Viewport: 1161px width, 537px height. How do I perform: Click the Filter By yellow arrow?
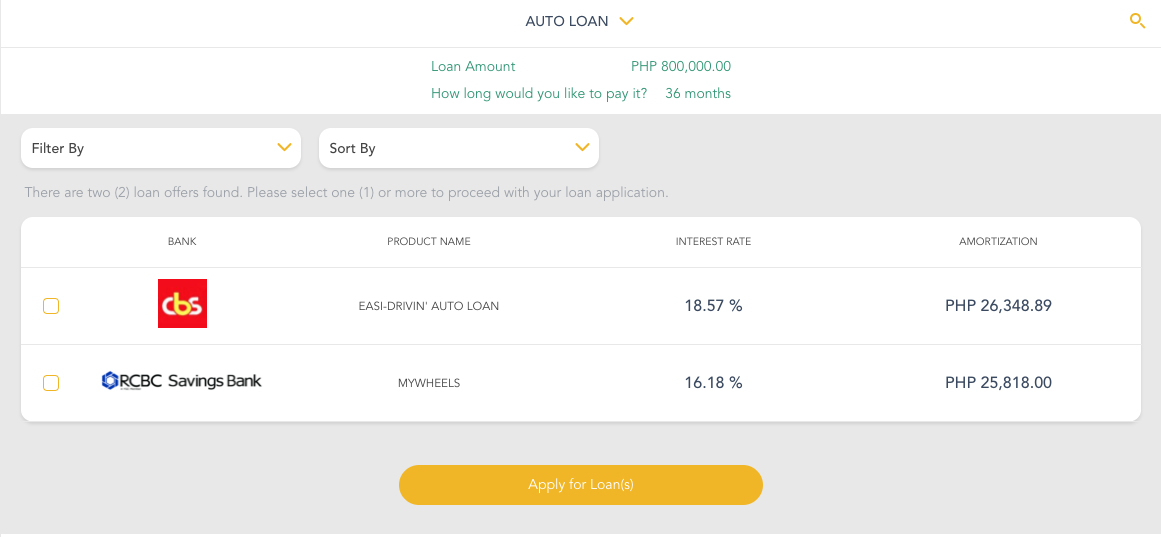(284, 147)
